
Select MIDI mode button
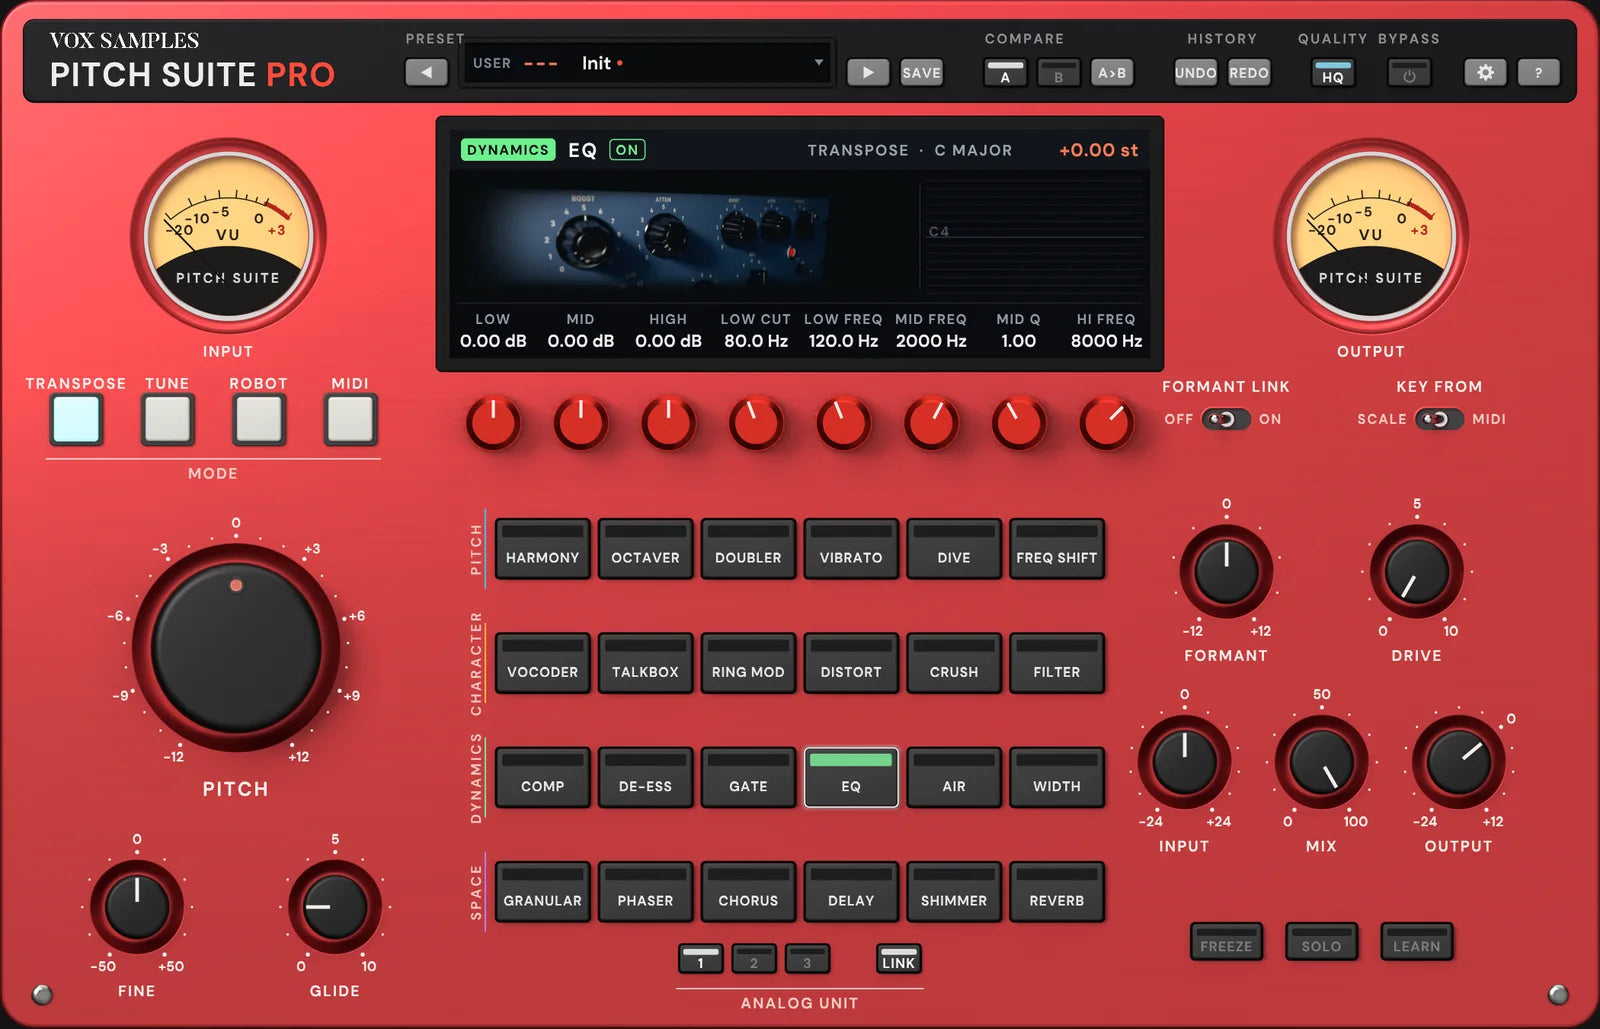pos(350,419)
